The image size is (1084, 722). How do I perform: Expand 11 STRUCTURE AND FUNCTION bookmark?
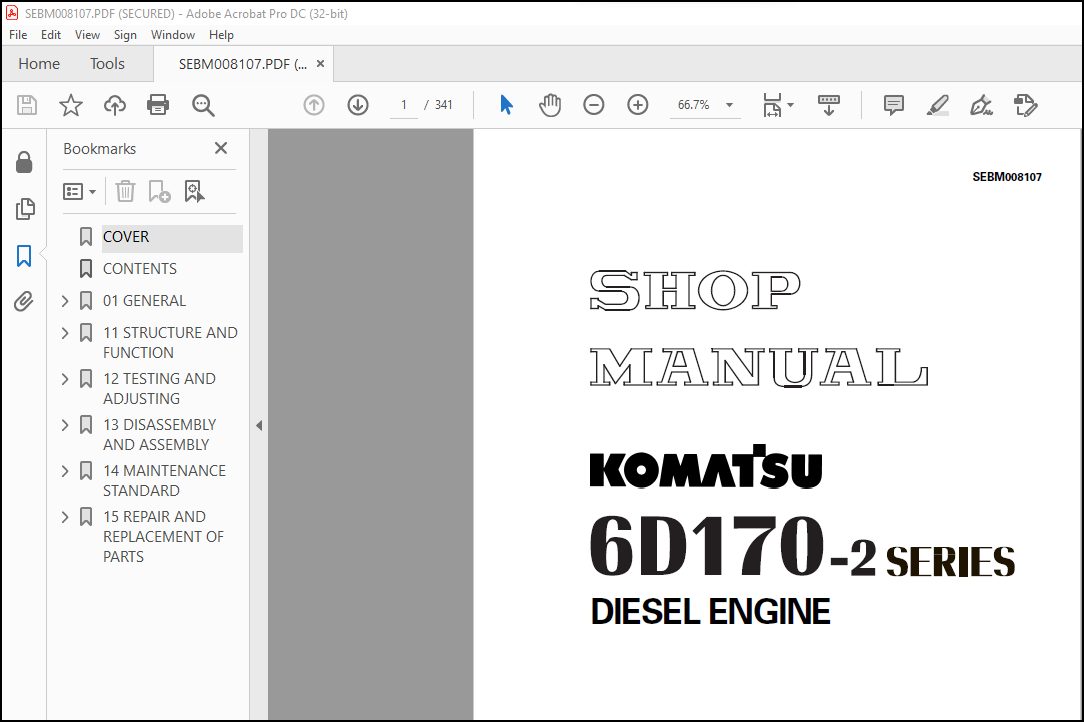click(x=65, y=333)
